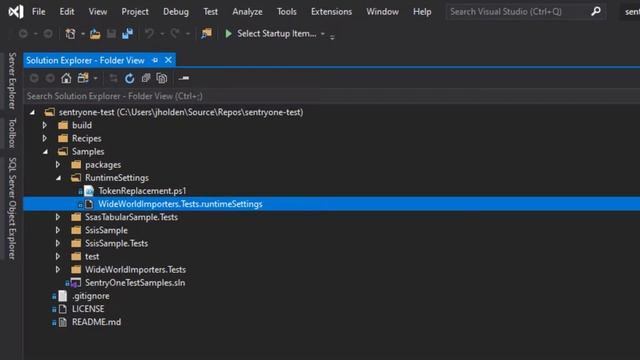
Task: Open the View menu
Action: point(98,11)
